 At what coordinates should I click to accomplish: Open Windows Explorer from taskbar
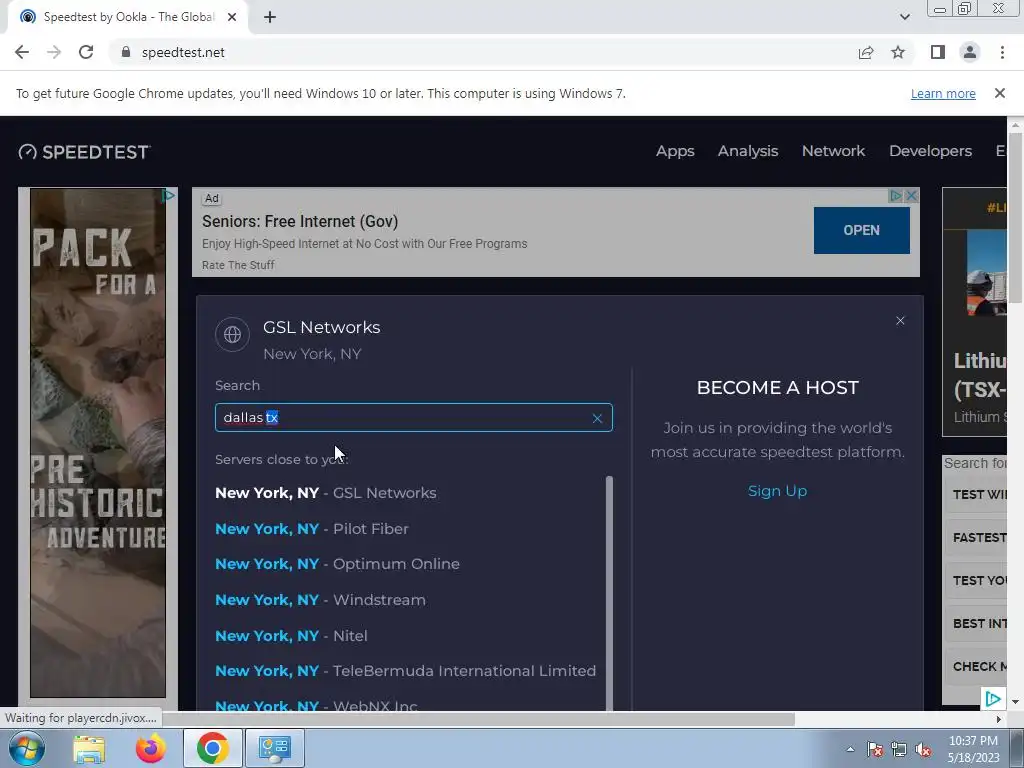(89, 748)
